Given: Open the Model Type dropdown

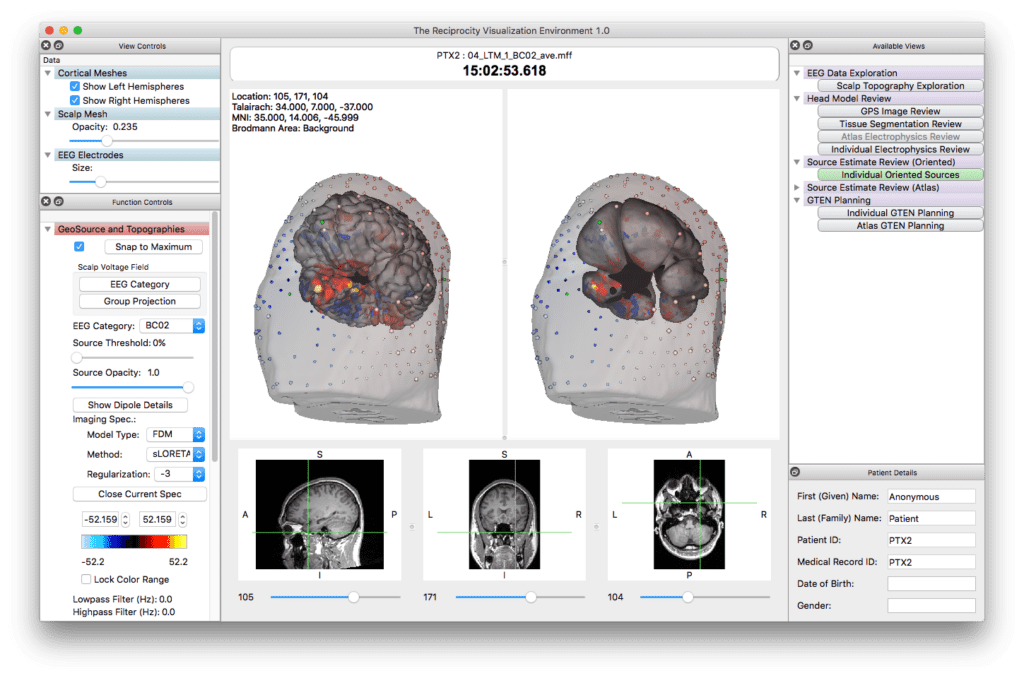Looking at the screenshot, I should tap(175, 434).
